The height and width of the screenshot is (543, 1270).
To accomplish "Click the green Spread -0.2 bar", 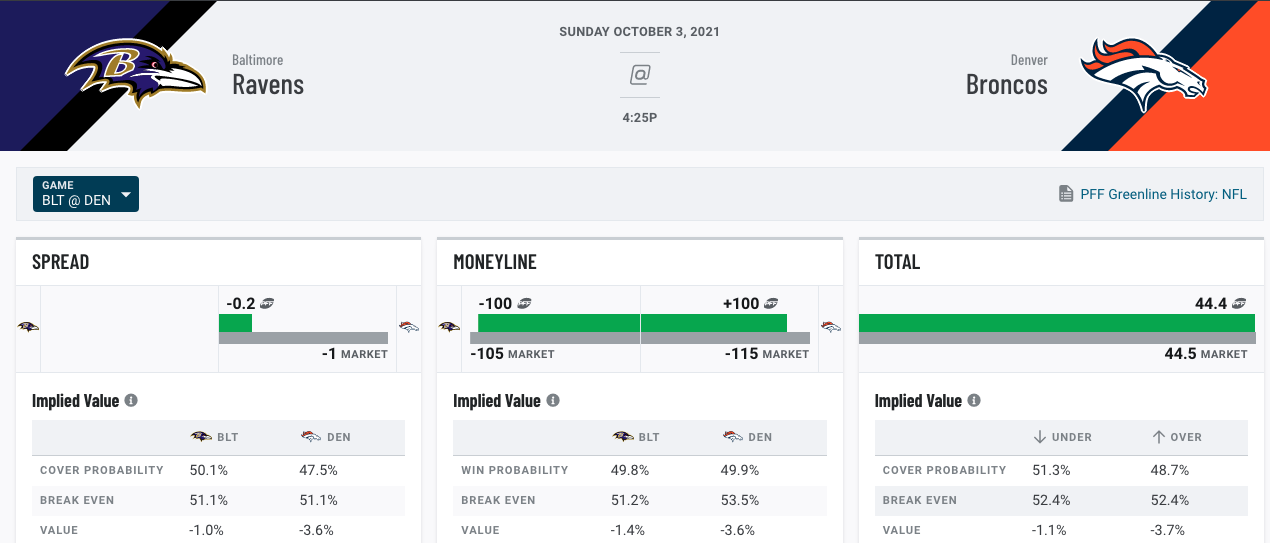I will point(235,323).
